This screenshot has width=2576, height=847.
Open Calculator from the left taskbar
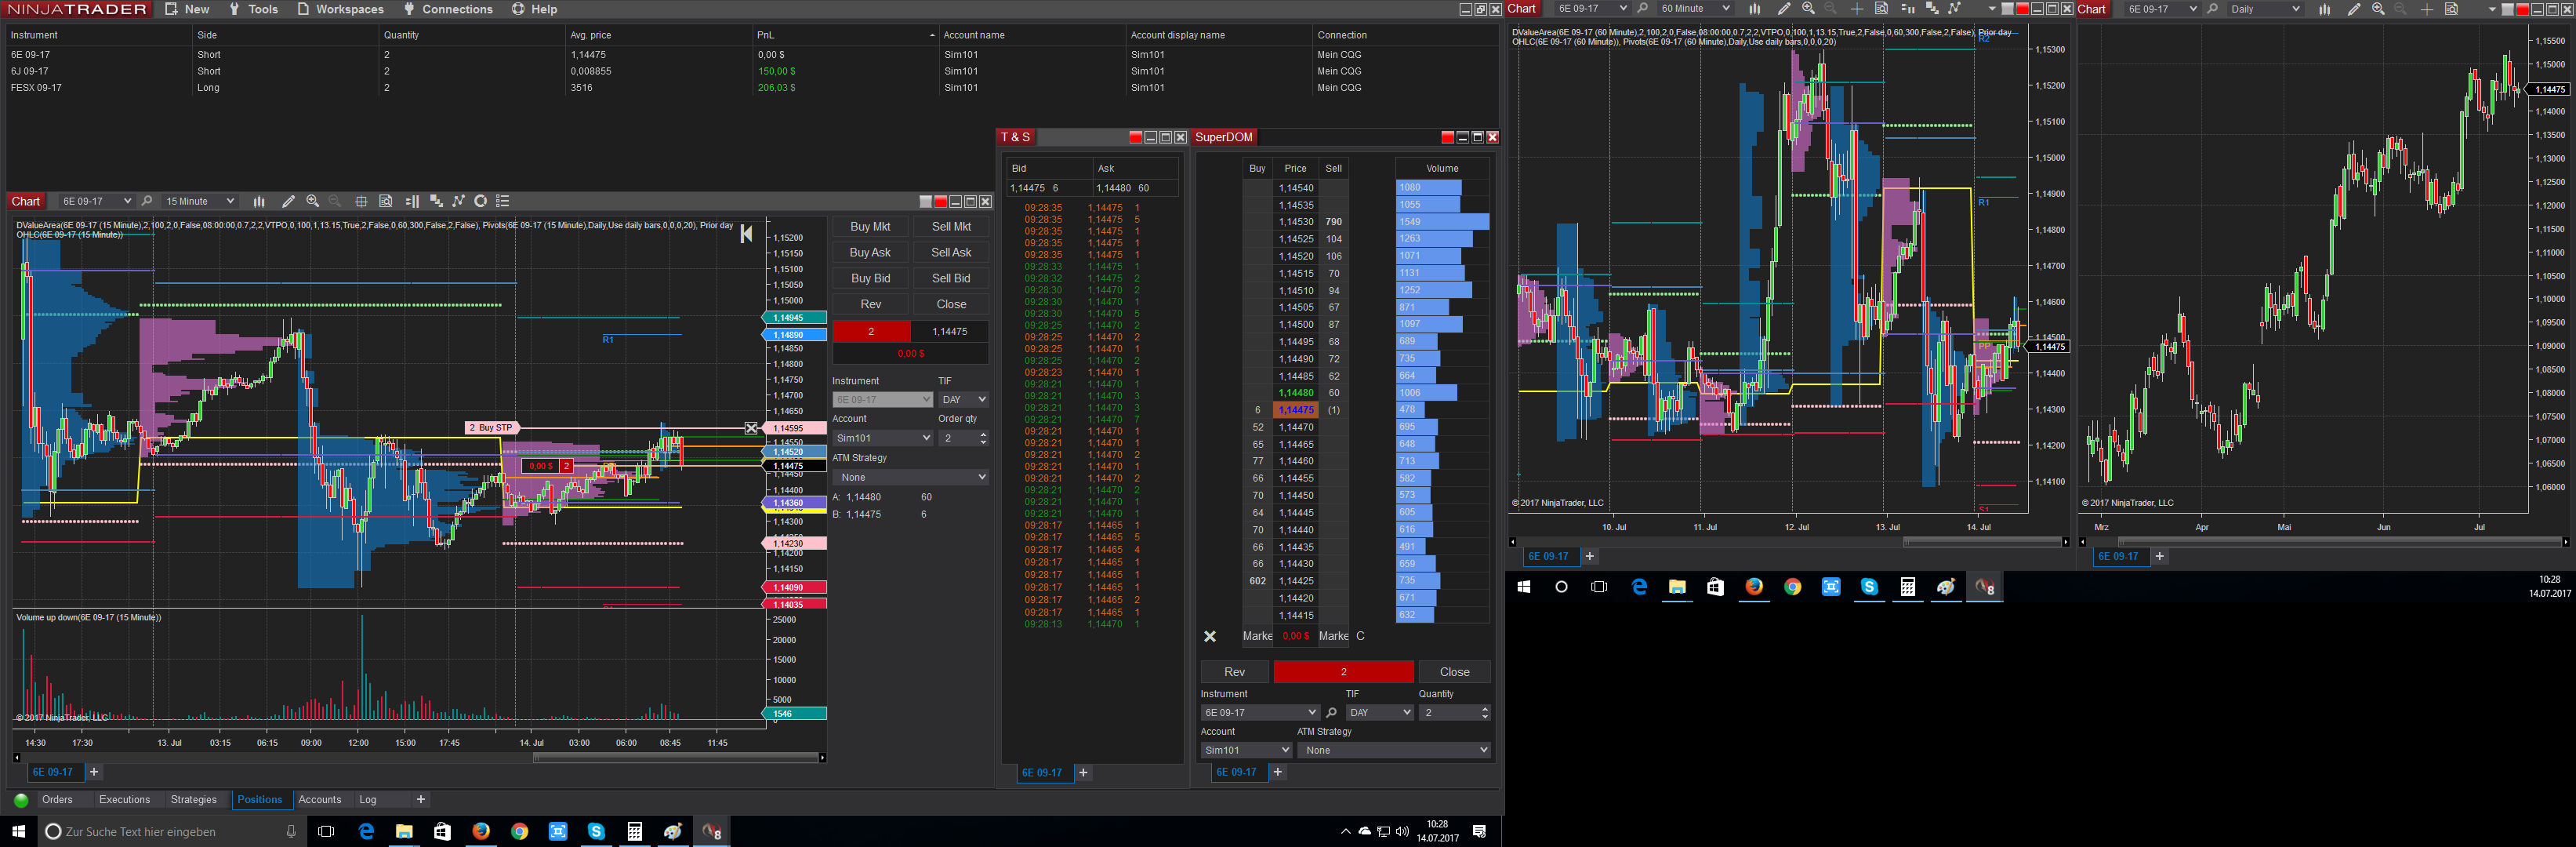point(634,831)
